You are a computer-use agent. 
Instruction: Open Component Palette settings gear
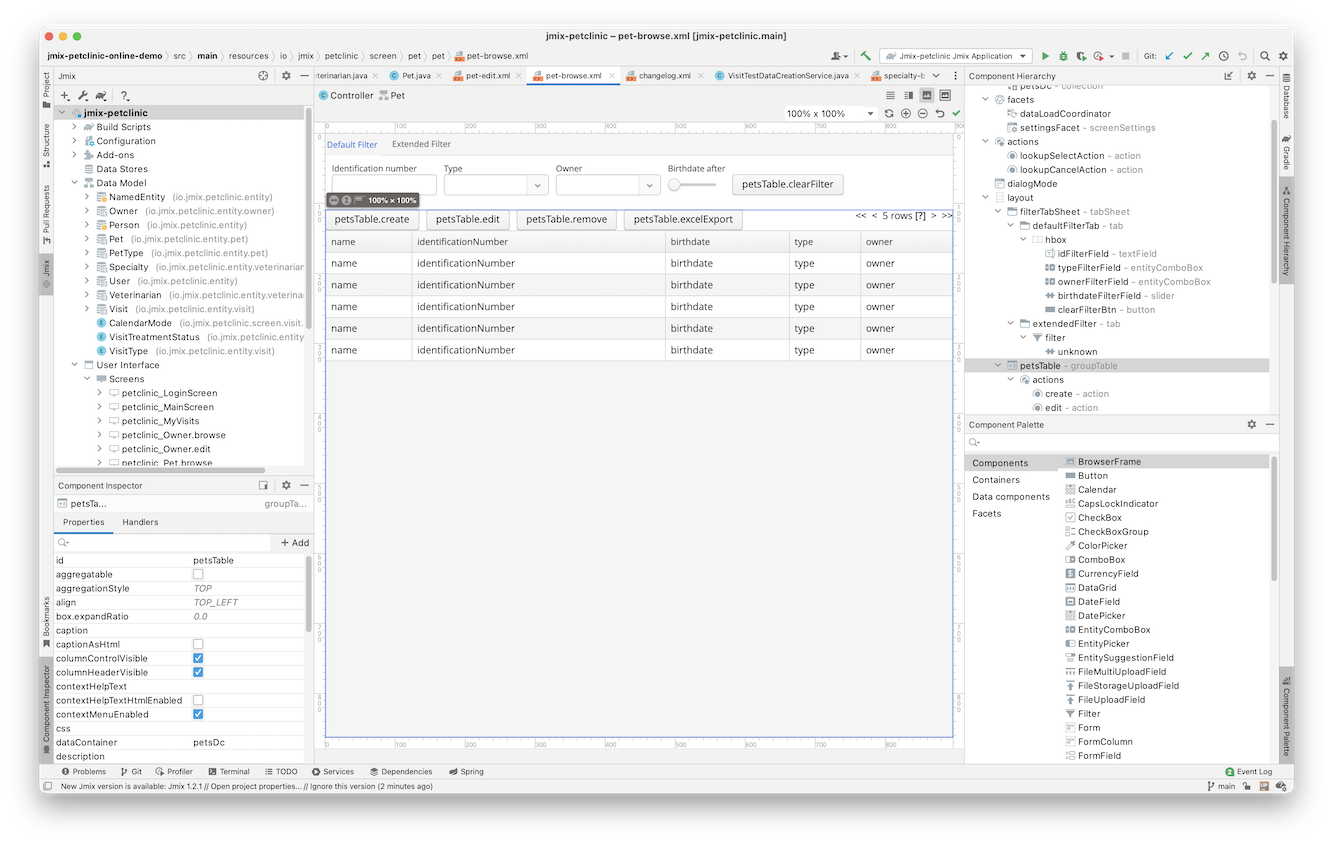point(1251,425)
